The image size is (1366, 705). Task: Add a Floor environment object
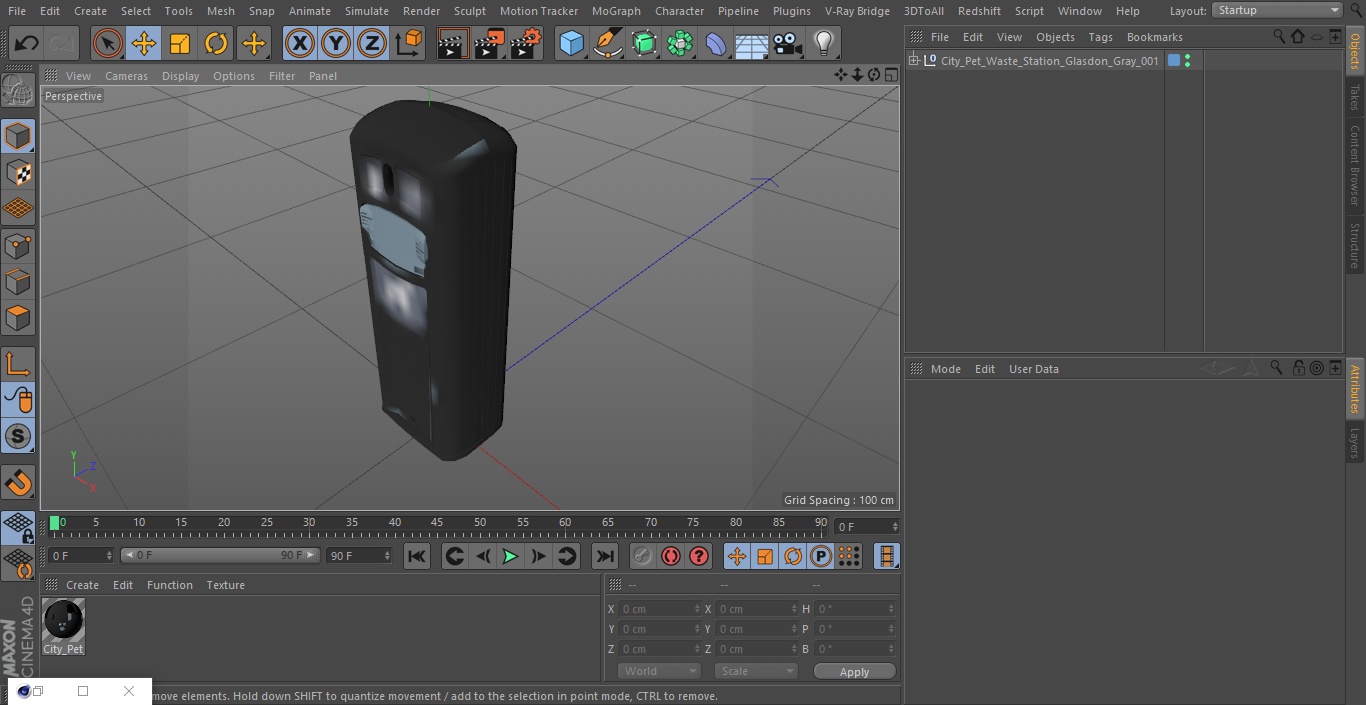pos(752,43)
